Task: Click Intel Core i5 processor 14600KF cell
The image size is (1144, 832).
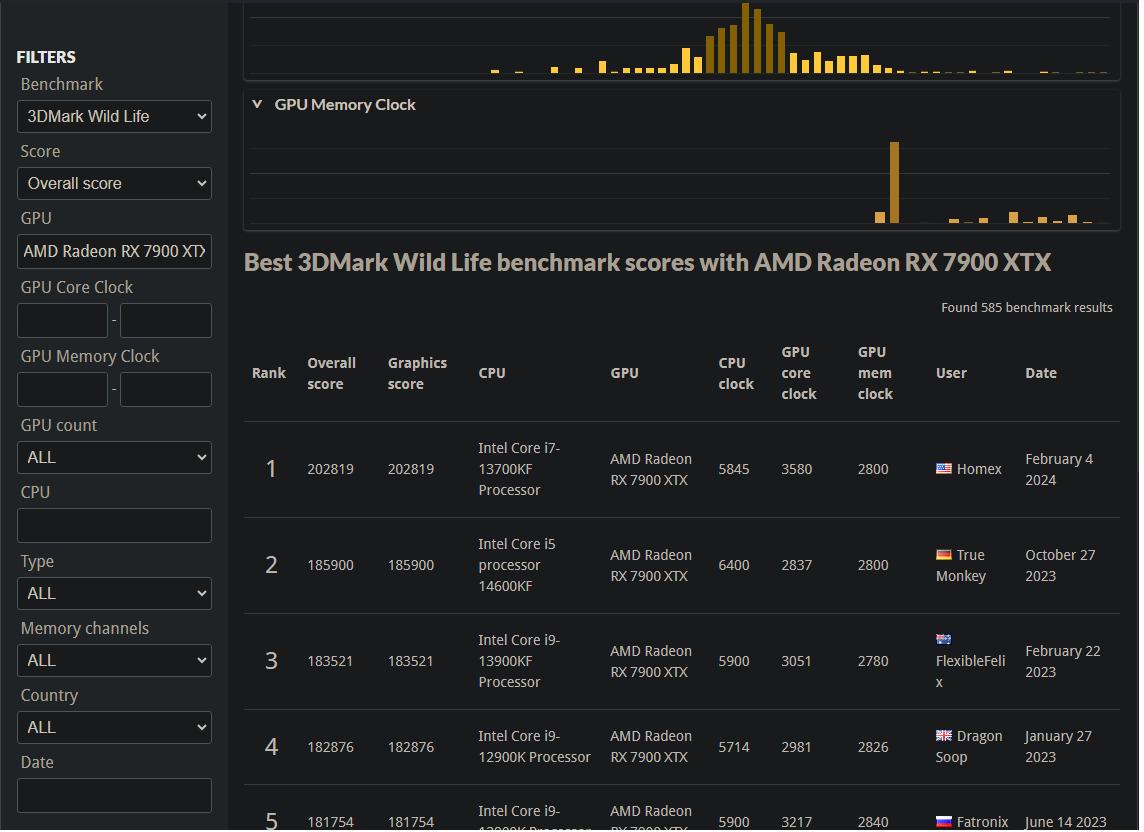Action: click(517, 566)
